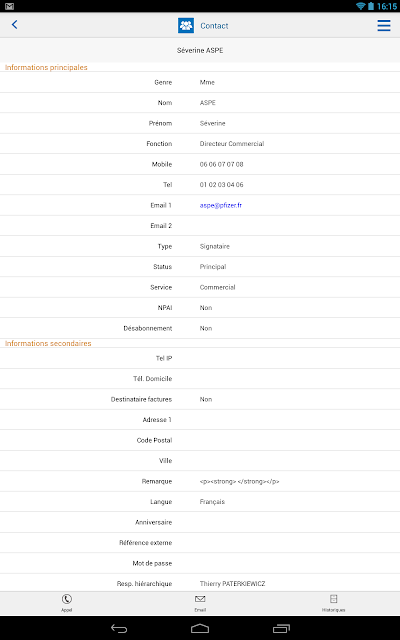Viewport: 400px width, 640px height.
Task: Tap the Séverine ASPE name banner
Action: (200, 50)
